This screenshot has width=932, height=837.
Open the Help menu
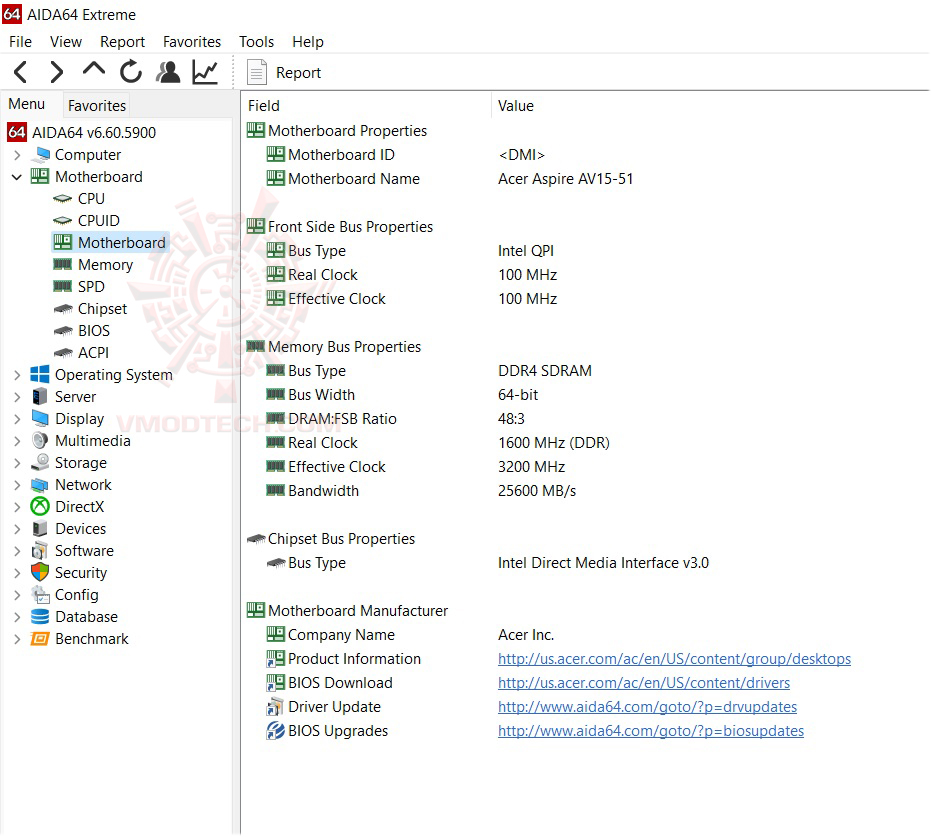click(x=308, y=42)
